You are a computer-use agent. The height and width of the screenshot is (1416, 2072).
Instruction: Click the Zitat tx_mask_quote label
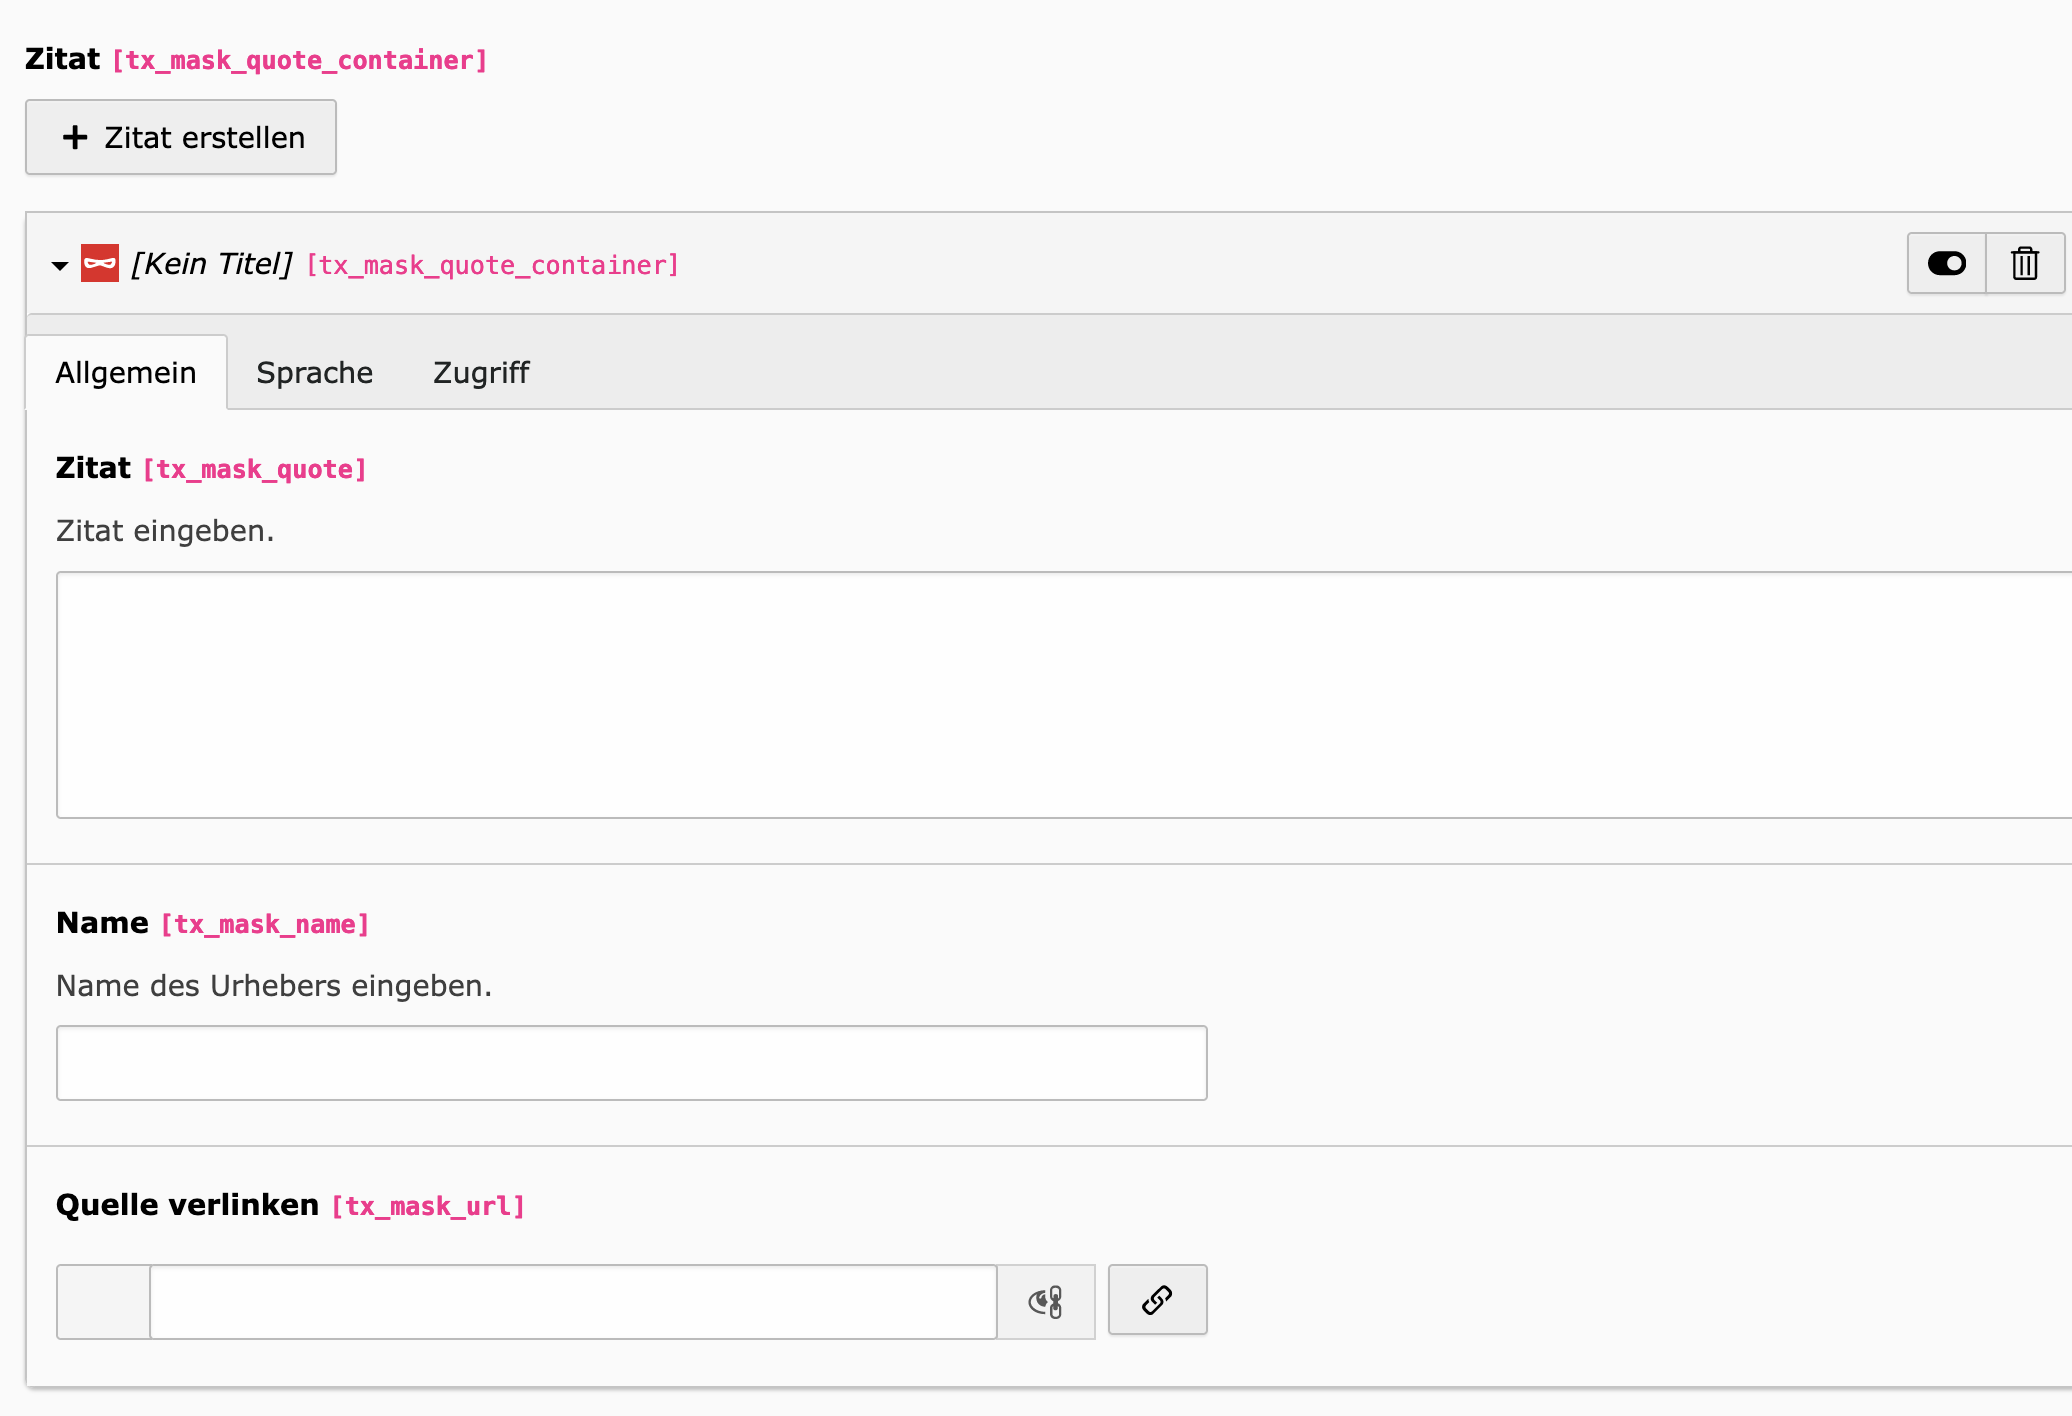pos(93,468)
